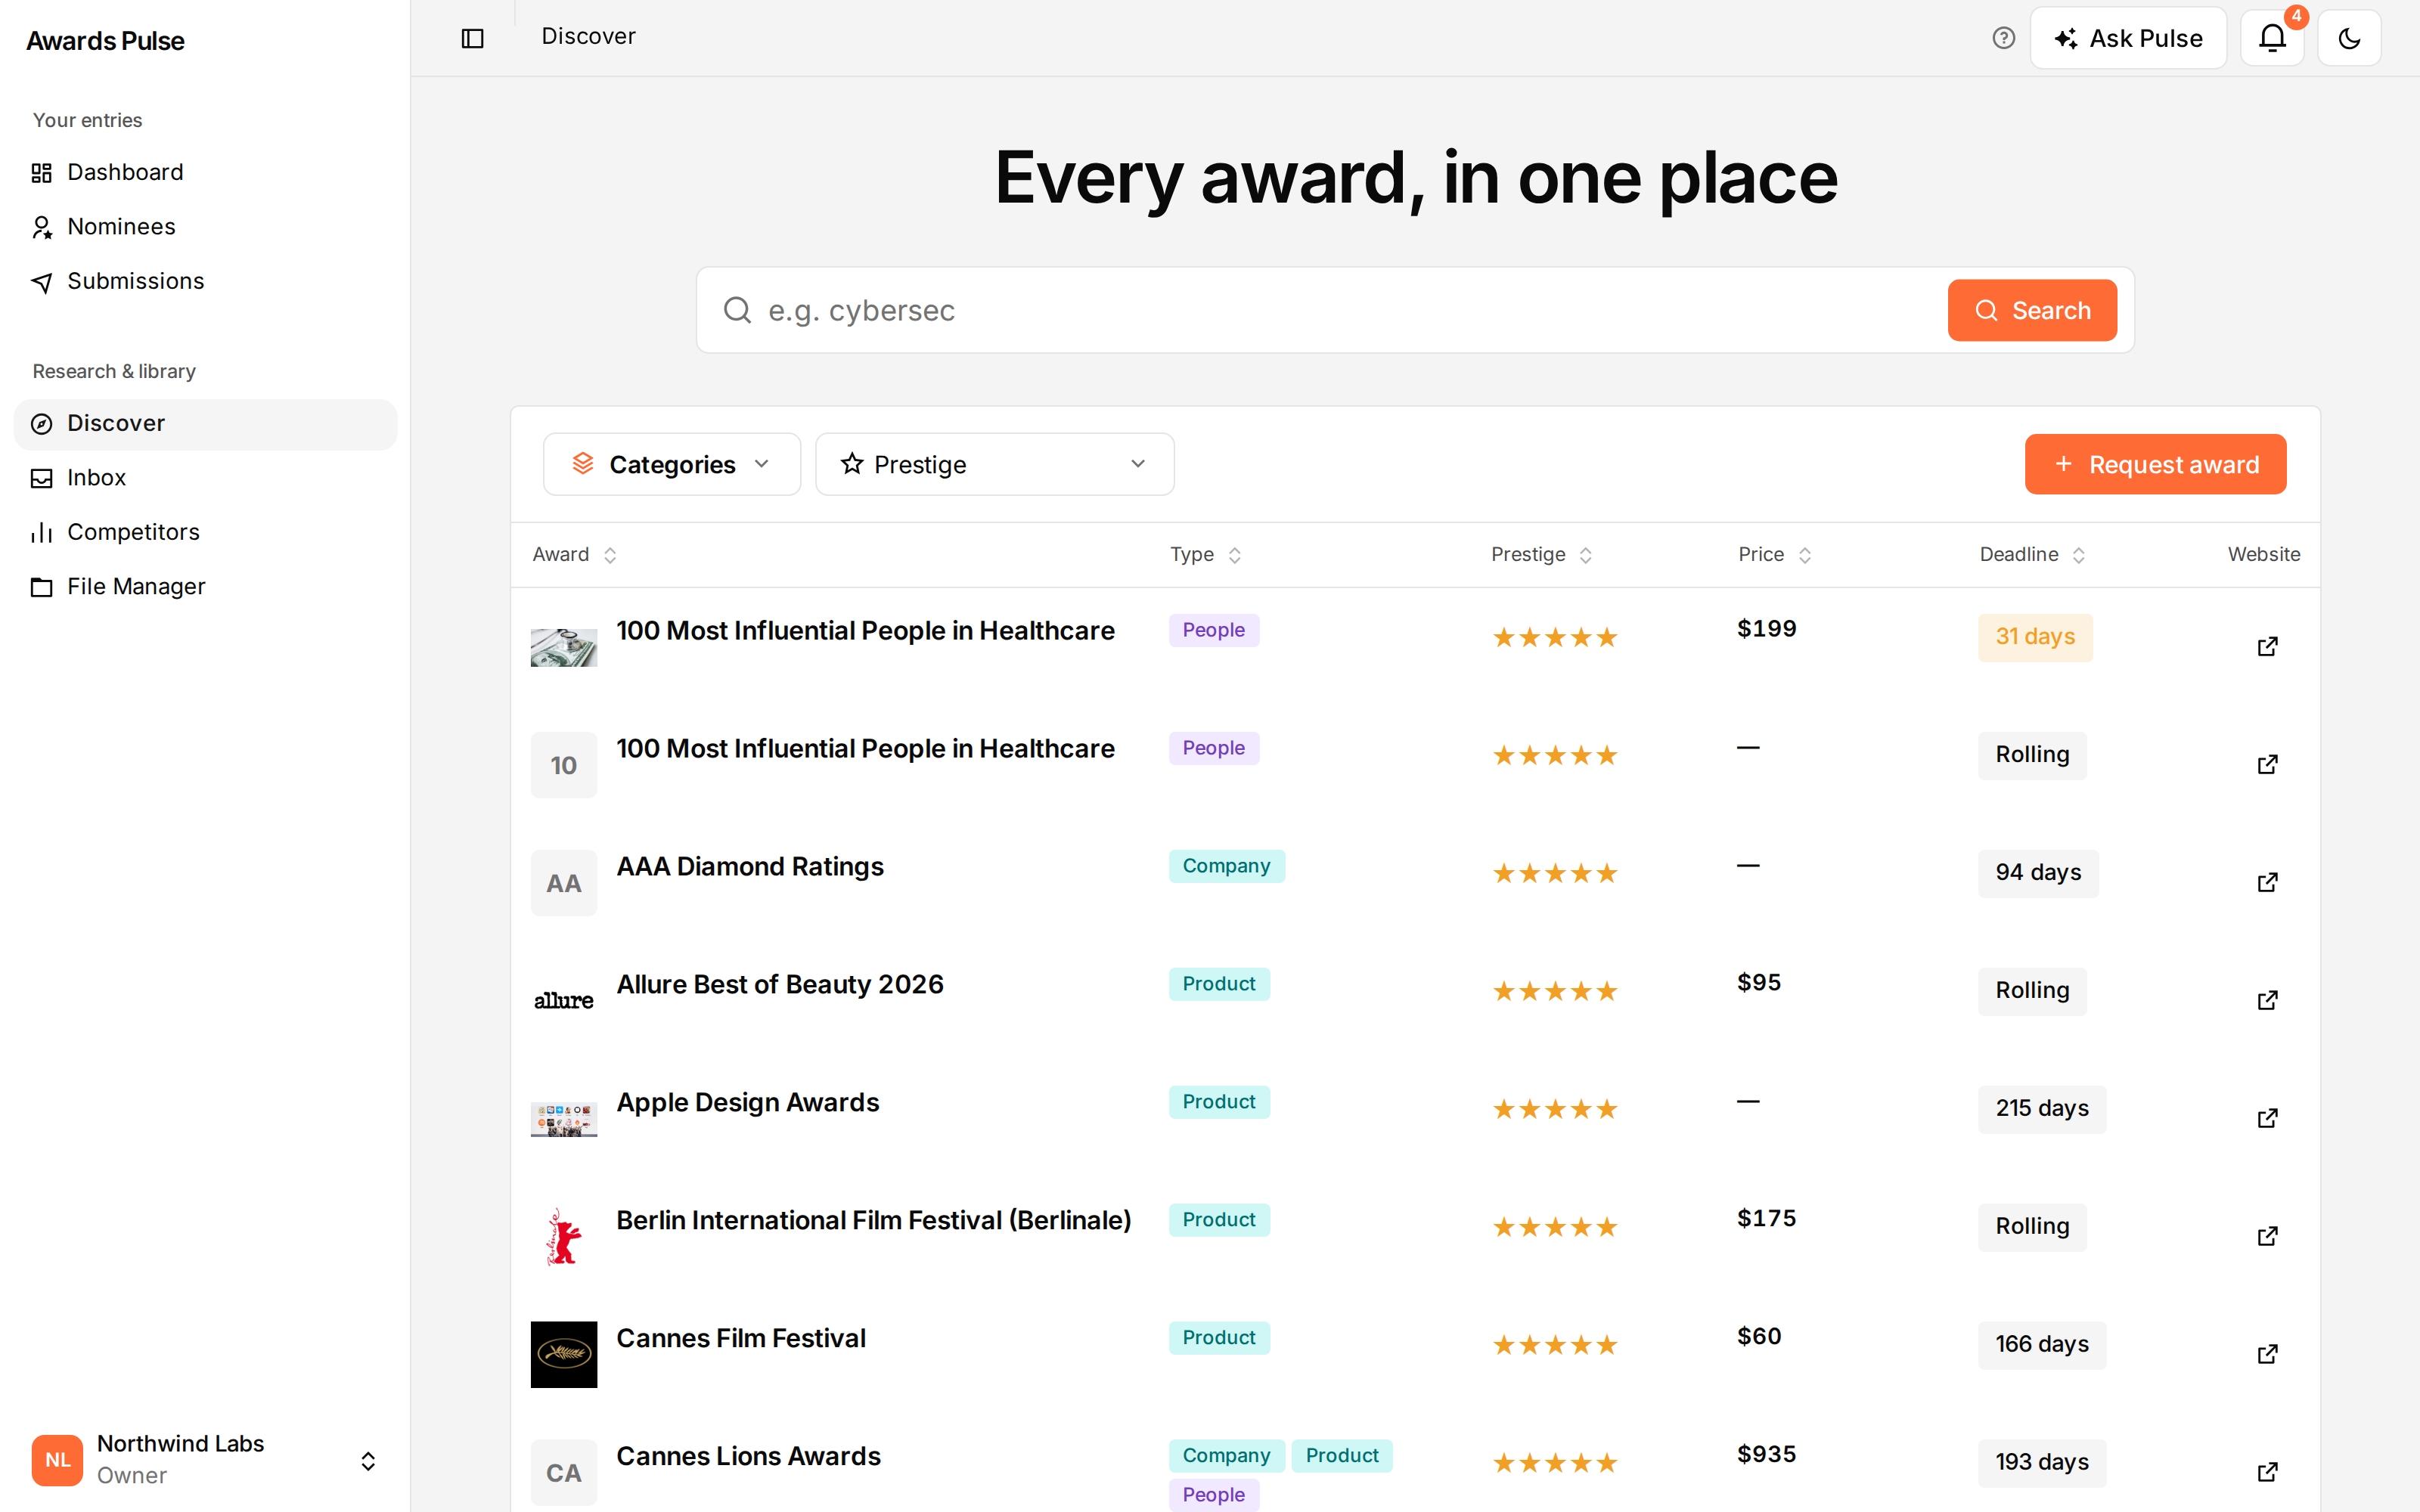Open Inbox in sidebar
The image size is (2420, 1512).
click(205, 478)
